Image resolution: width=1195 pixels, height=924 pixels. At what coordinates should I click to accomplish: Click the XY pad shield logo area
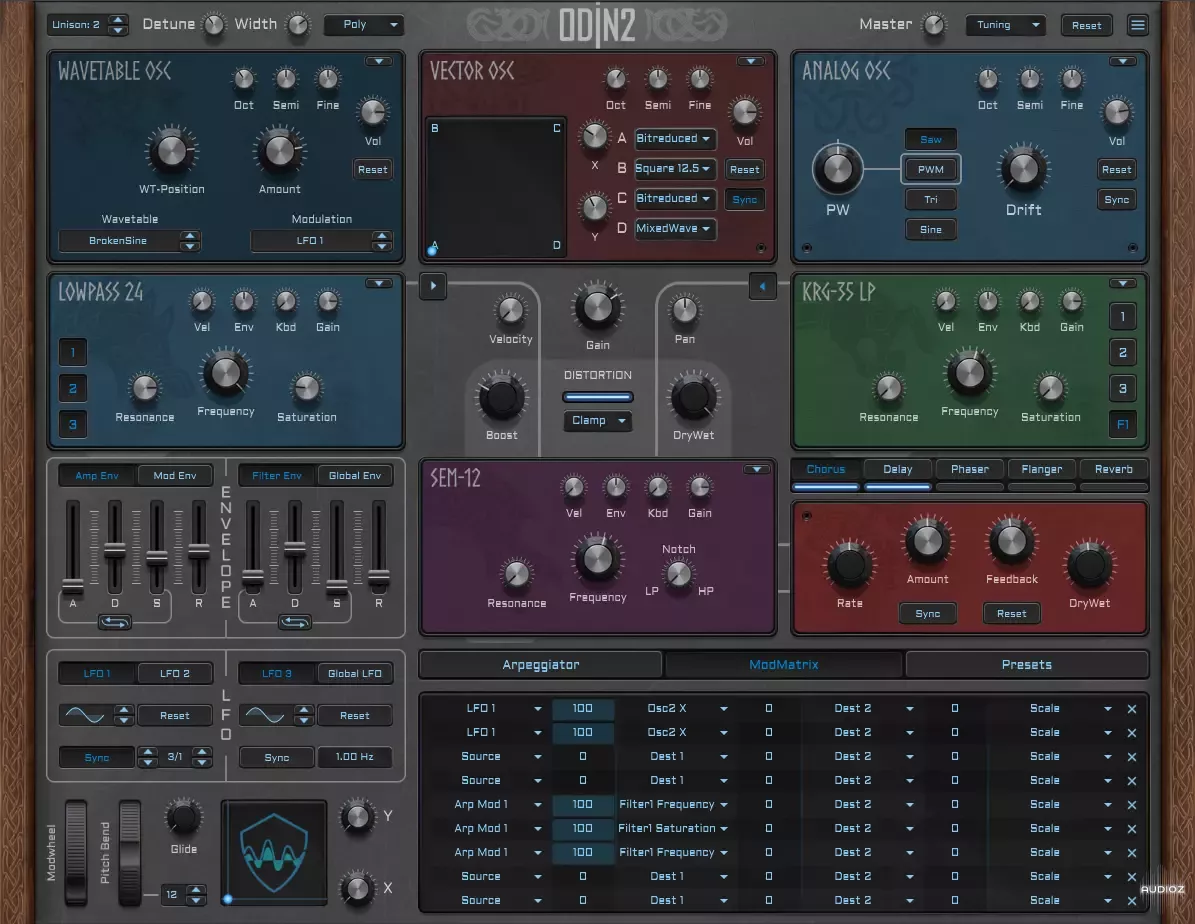point(274,852)
